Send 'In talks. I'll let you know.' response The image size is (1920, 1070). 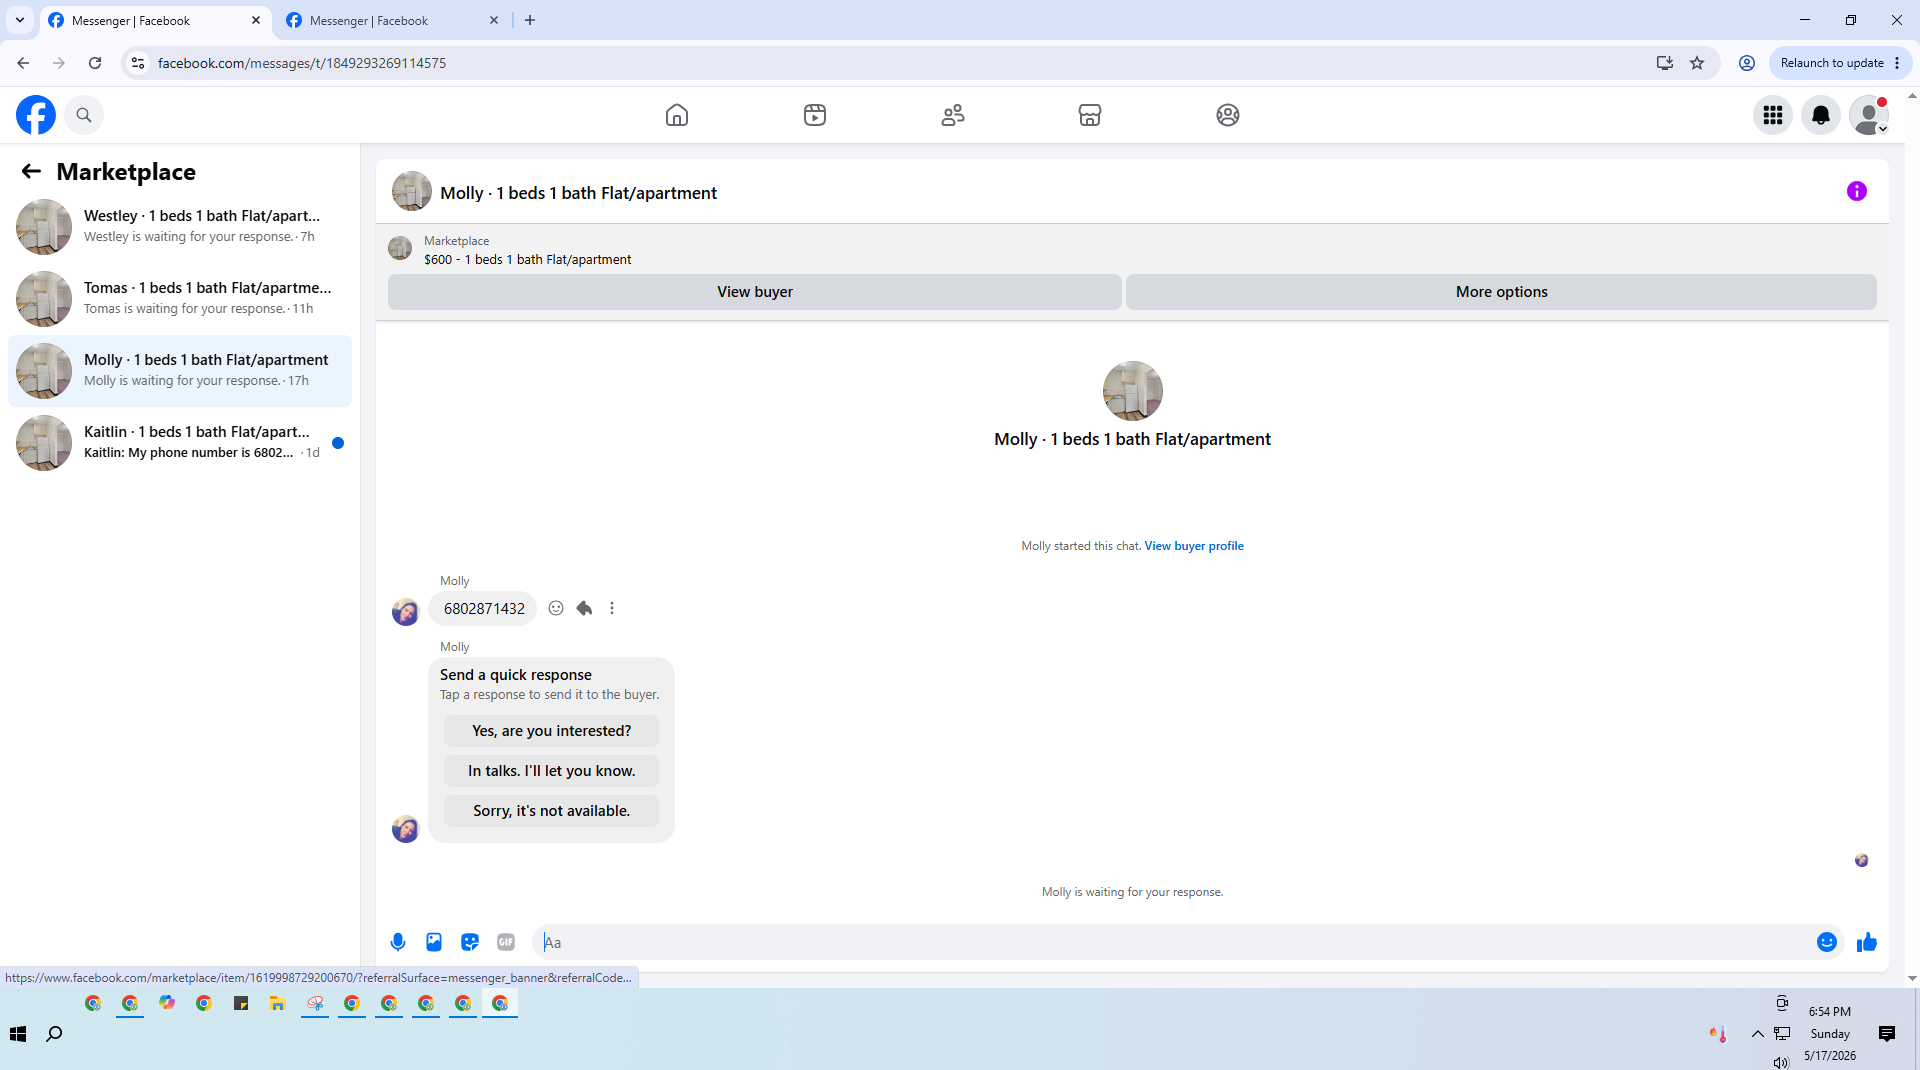[x=551, y=771]
